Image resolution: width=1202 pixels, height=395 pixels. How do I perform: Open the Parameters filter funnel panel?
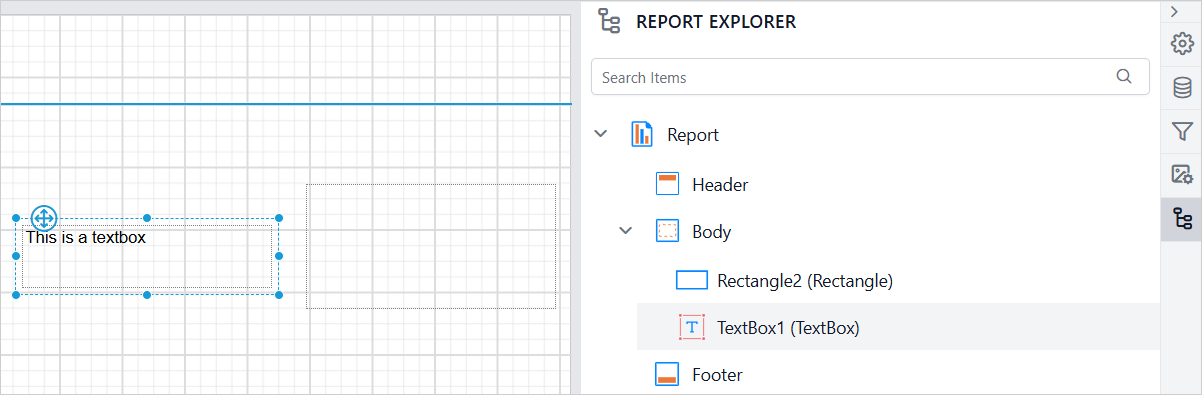click(x=1182, y=131)
